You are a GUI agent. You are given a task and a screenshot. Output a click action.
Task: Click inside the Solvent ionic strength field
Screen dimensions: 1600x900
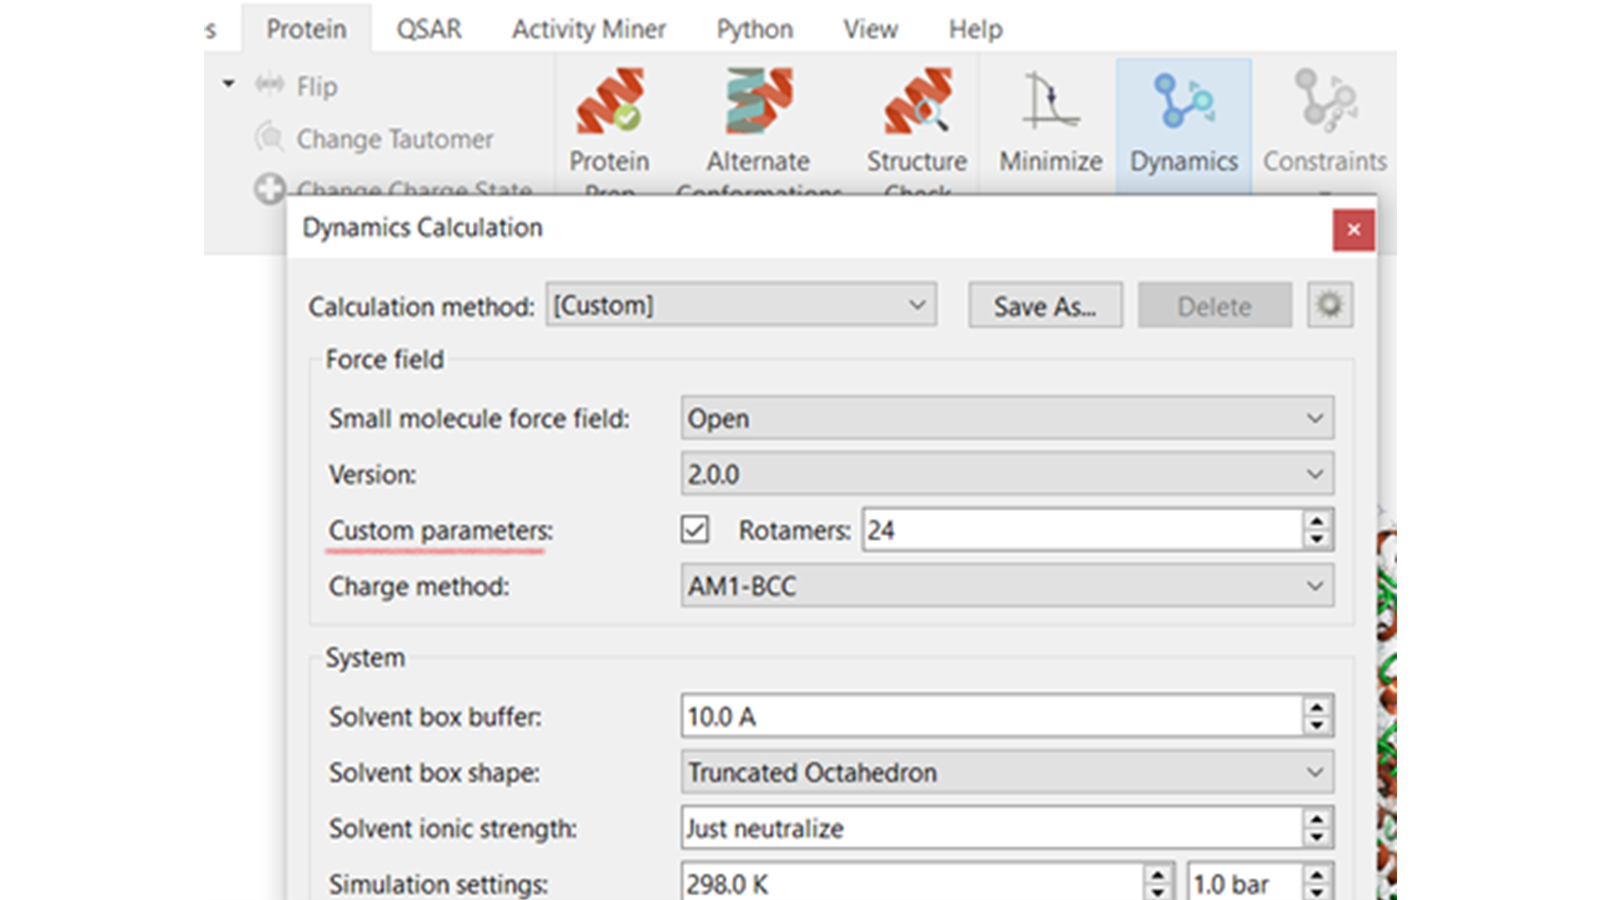[x=990, y=828]
